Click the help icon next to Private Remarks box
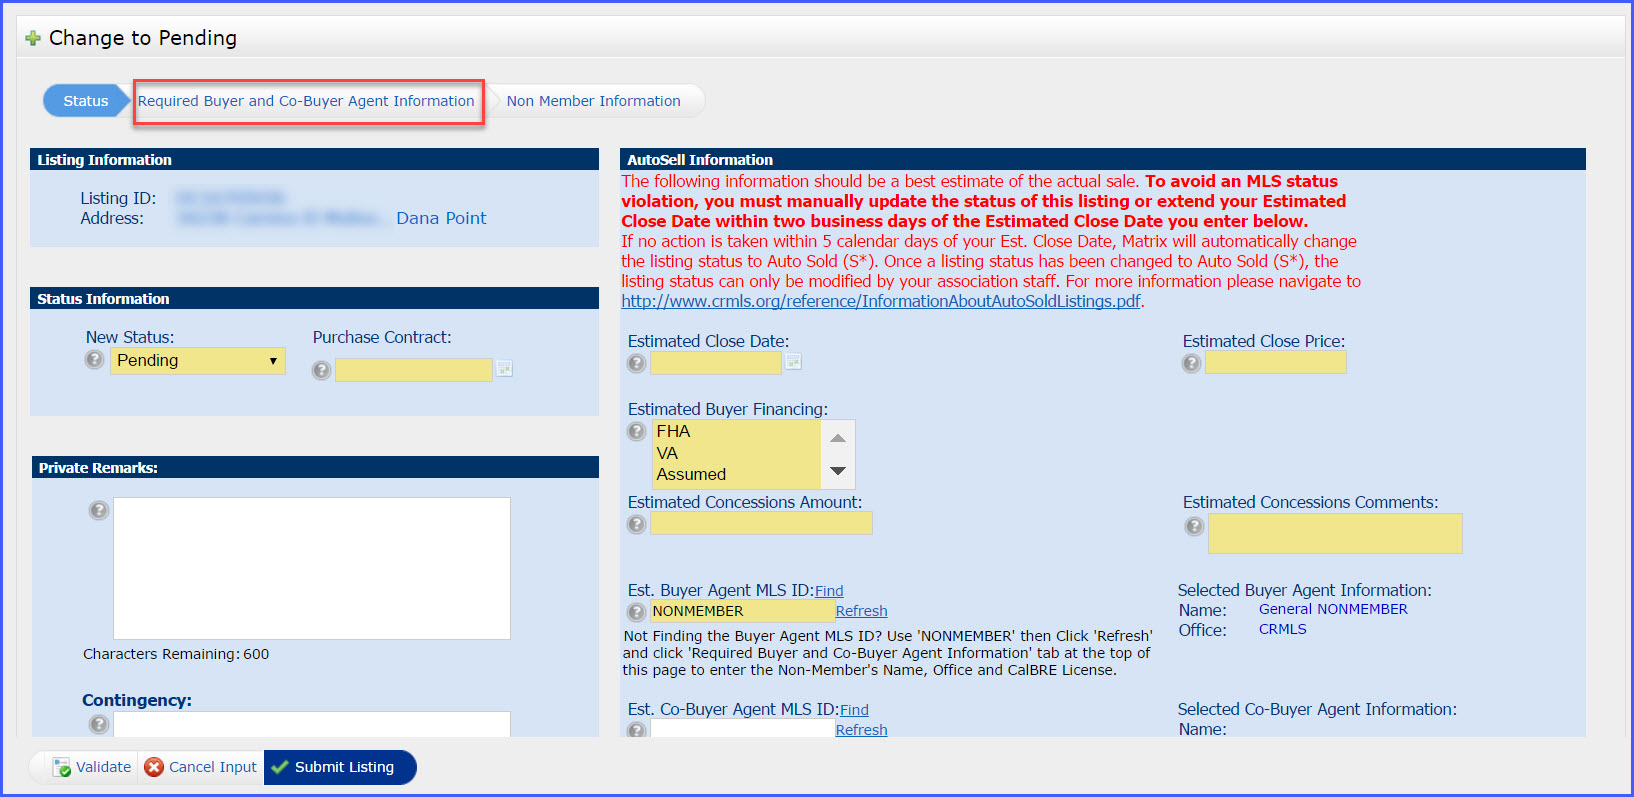The width and height of the screenshot is (1634, 797). (x=99, y=511)
